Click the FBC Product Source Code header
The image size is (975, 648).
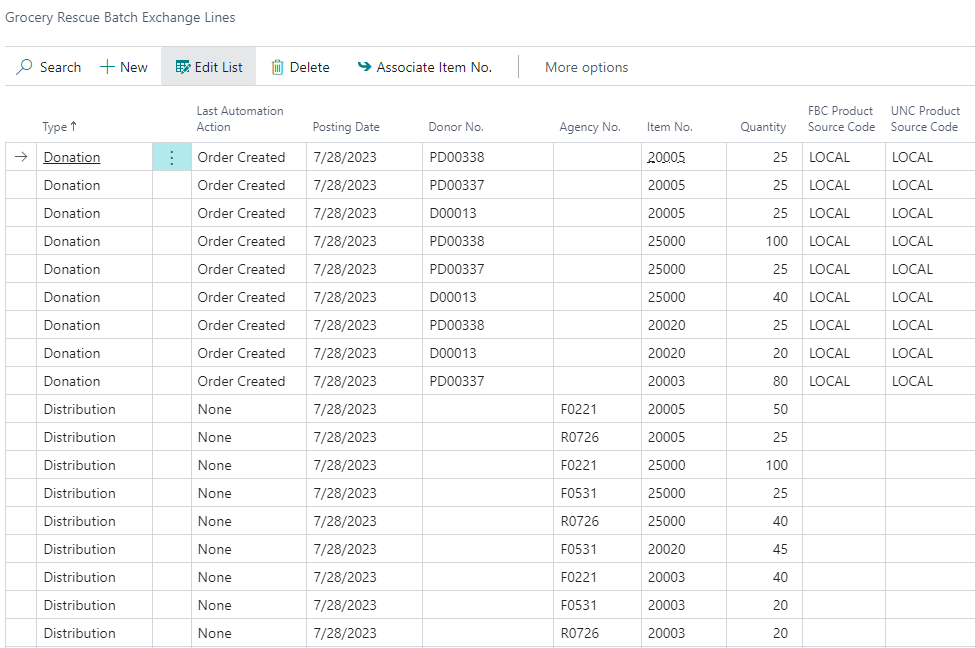click(841, 119)
